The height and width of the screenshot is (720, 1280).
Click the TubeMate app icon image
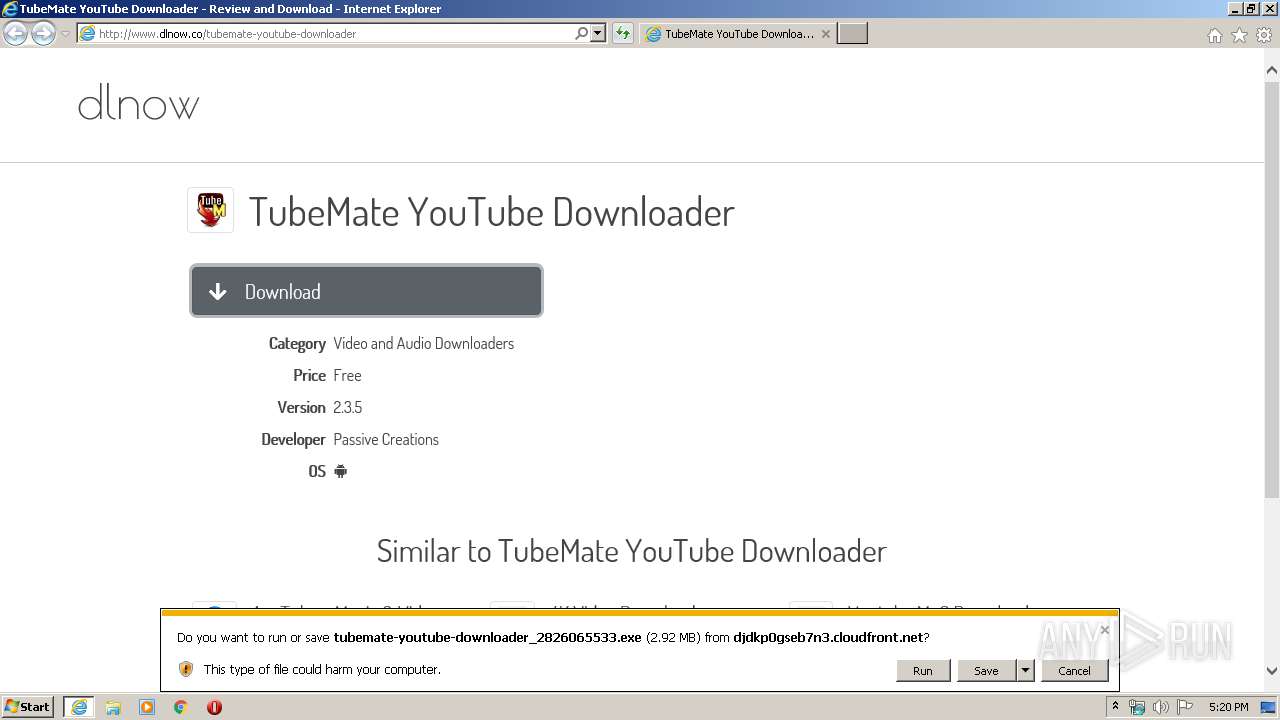[x=210, y=210]
